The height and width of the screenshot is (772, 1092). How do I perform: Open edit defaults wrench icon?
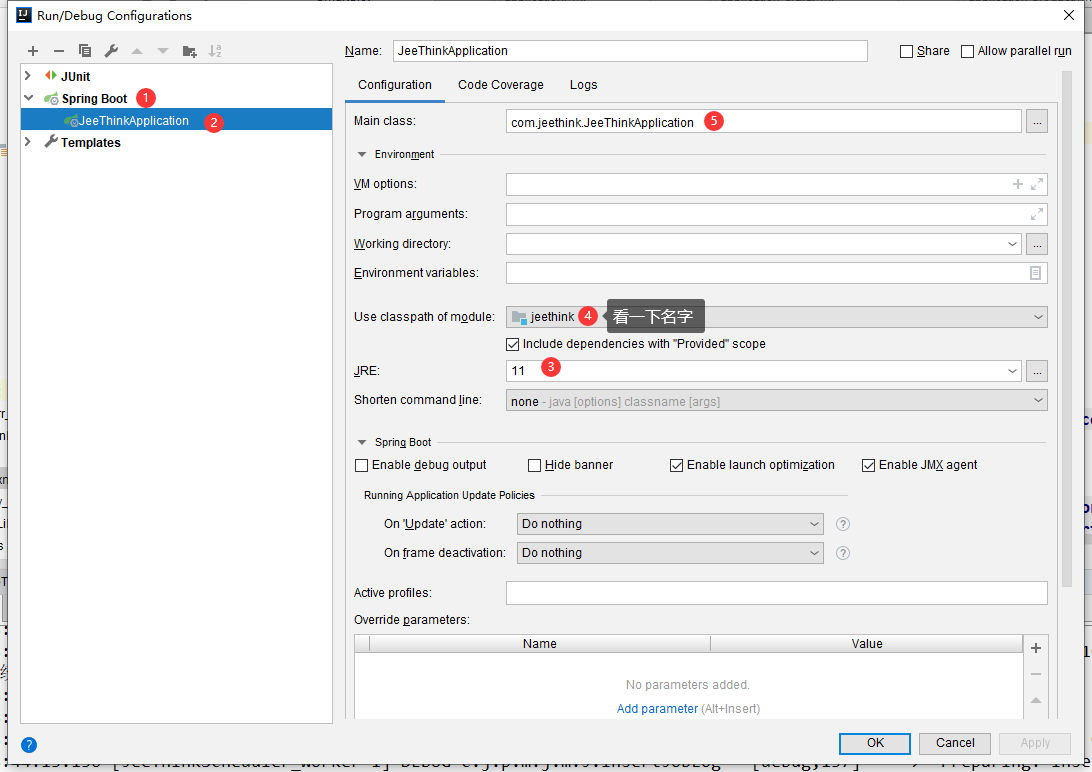[x=111, y=51]
